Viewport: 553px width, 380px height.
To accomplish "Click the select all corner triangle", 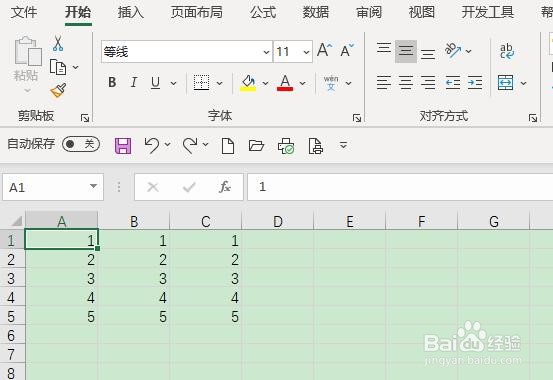I will click(x=16, y=221).
